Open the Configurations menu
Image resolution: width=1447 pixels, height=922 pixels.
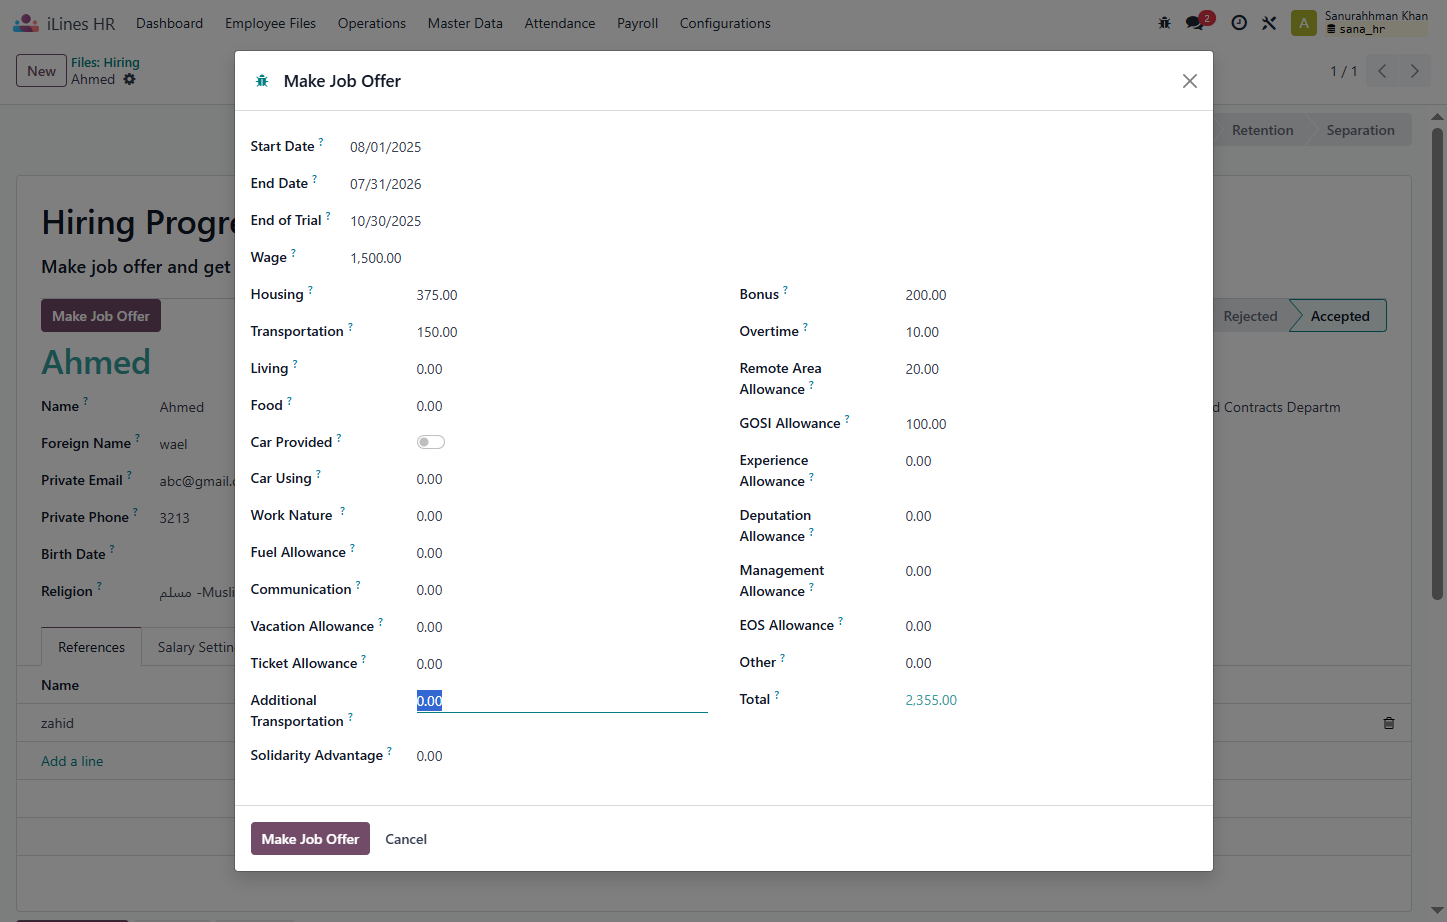pyautogui.click(x=725, y=23)
